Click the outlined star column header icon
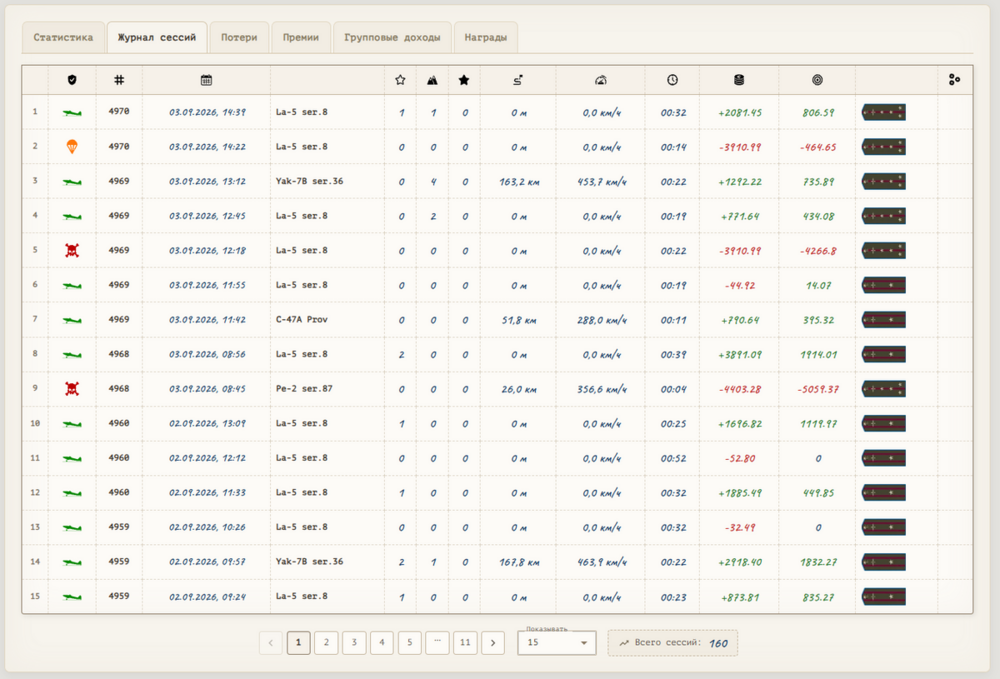The width and height of the screenshot is (1000, 679). (401, 80)
